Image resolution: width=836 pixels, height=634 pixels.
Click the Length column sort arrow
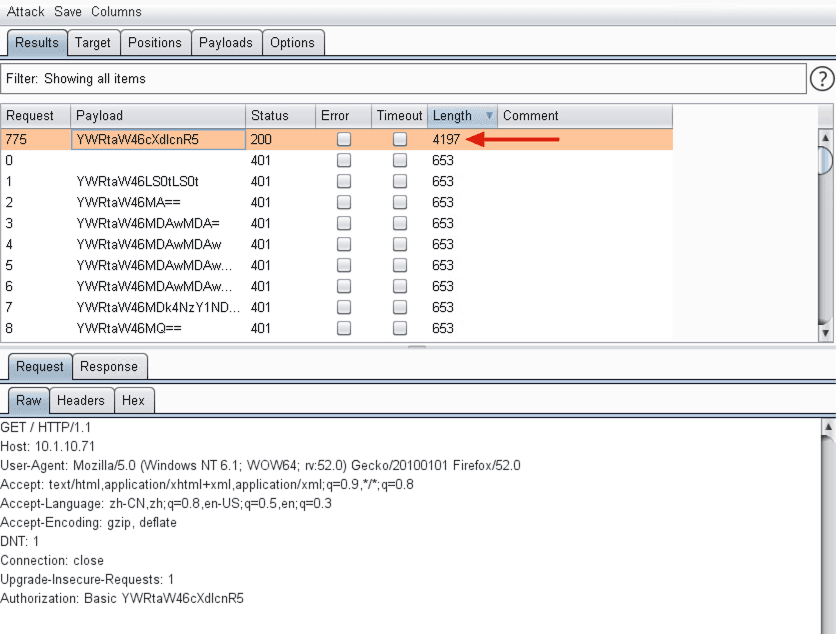coord(489,115)
